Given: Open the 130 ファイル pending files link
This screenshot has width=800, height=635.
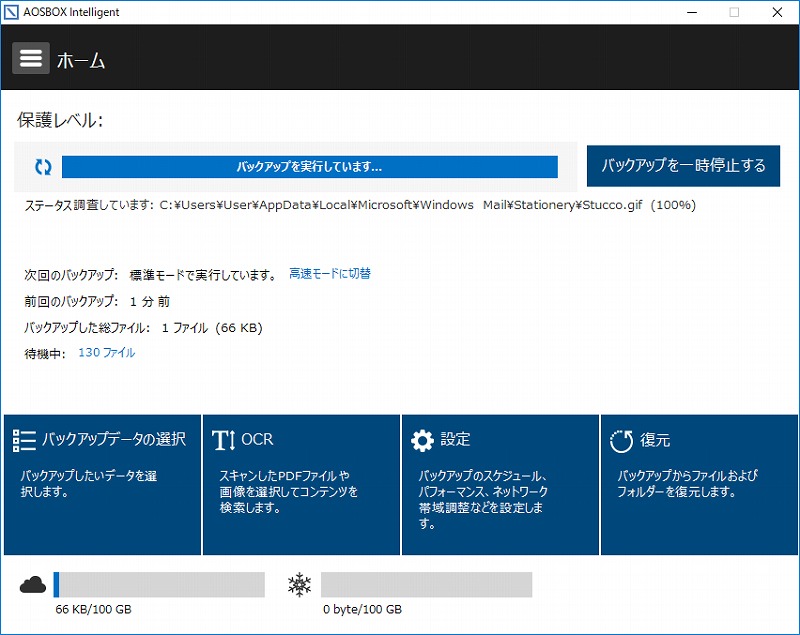Looking at the screenshot, I should [107, 352].
